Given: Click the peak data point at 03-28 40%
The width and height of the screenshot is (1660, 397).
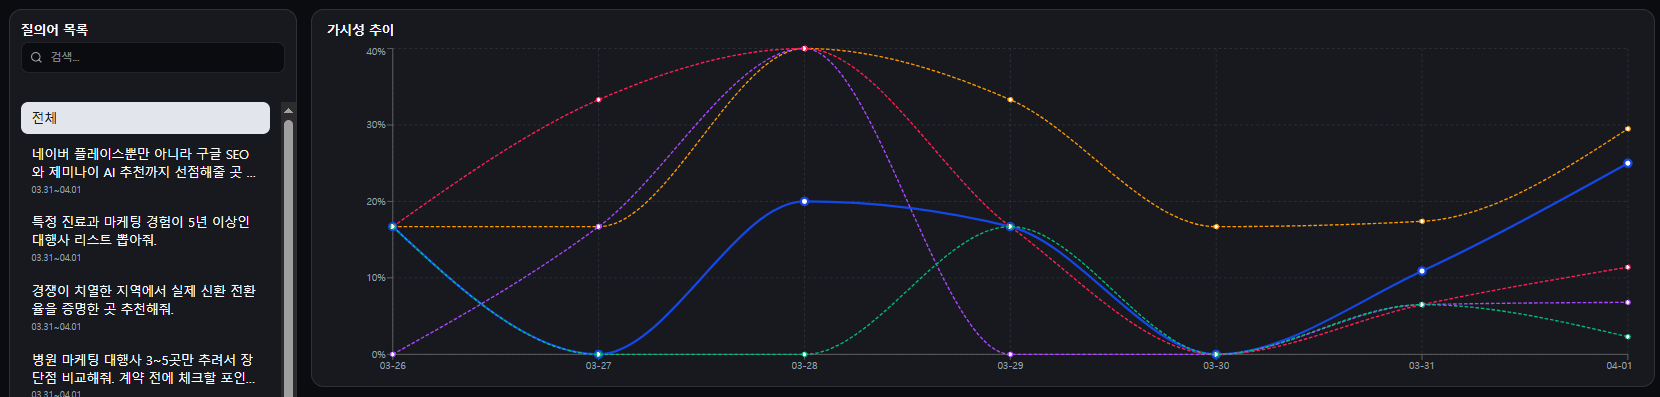Looking at the screenshot, I should coord(804,48).
